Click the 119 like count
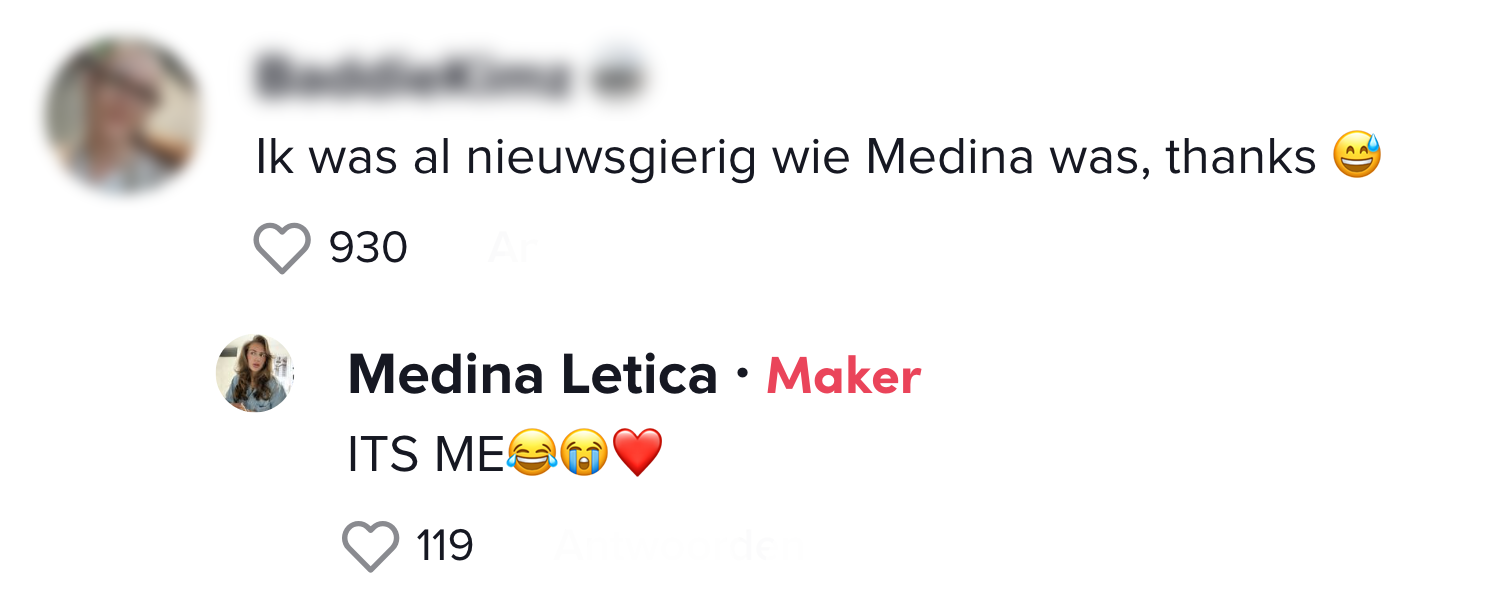Viewport: 1486px width, 612px height. click(444, 546)
